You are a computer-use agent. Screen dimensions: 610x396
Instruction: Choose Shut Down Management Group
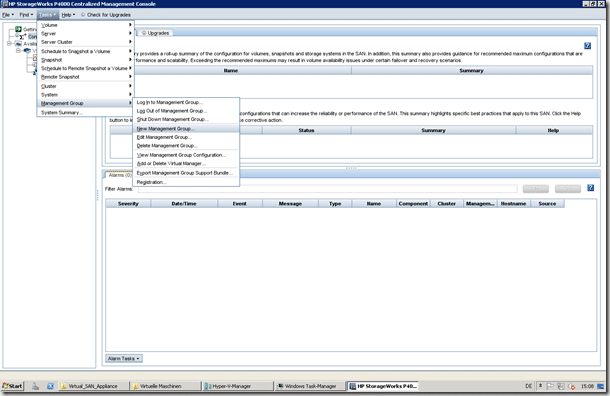(x=186, y=119)
